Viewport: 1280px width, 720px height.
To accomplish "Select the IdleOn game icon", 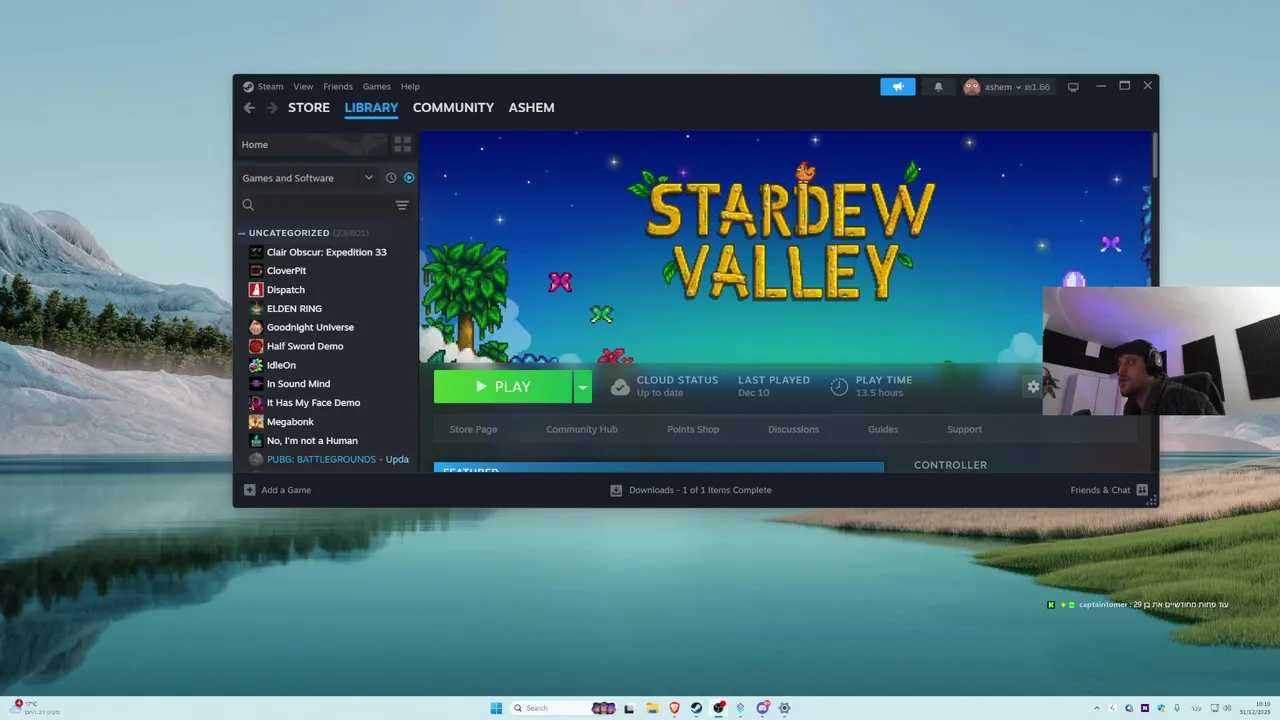I will coord(256,365).
